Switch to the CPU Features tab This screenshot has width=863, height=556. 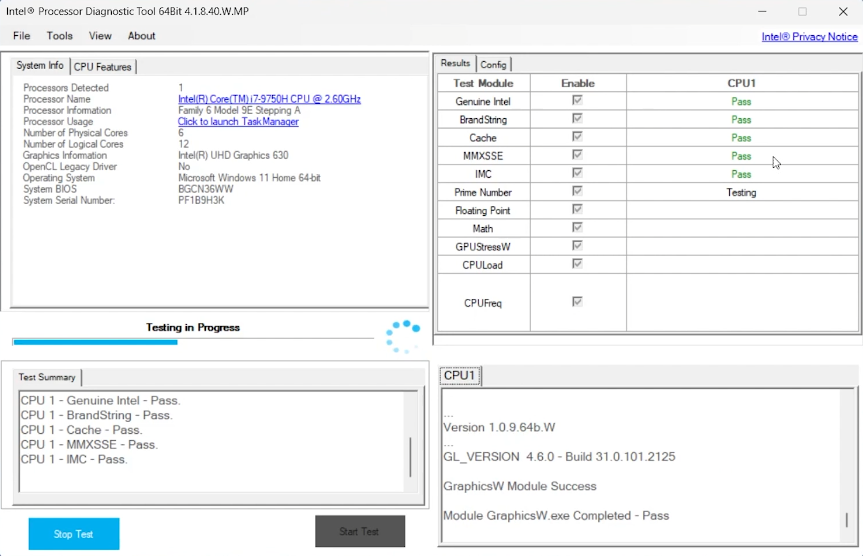(103, 67)
